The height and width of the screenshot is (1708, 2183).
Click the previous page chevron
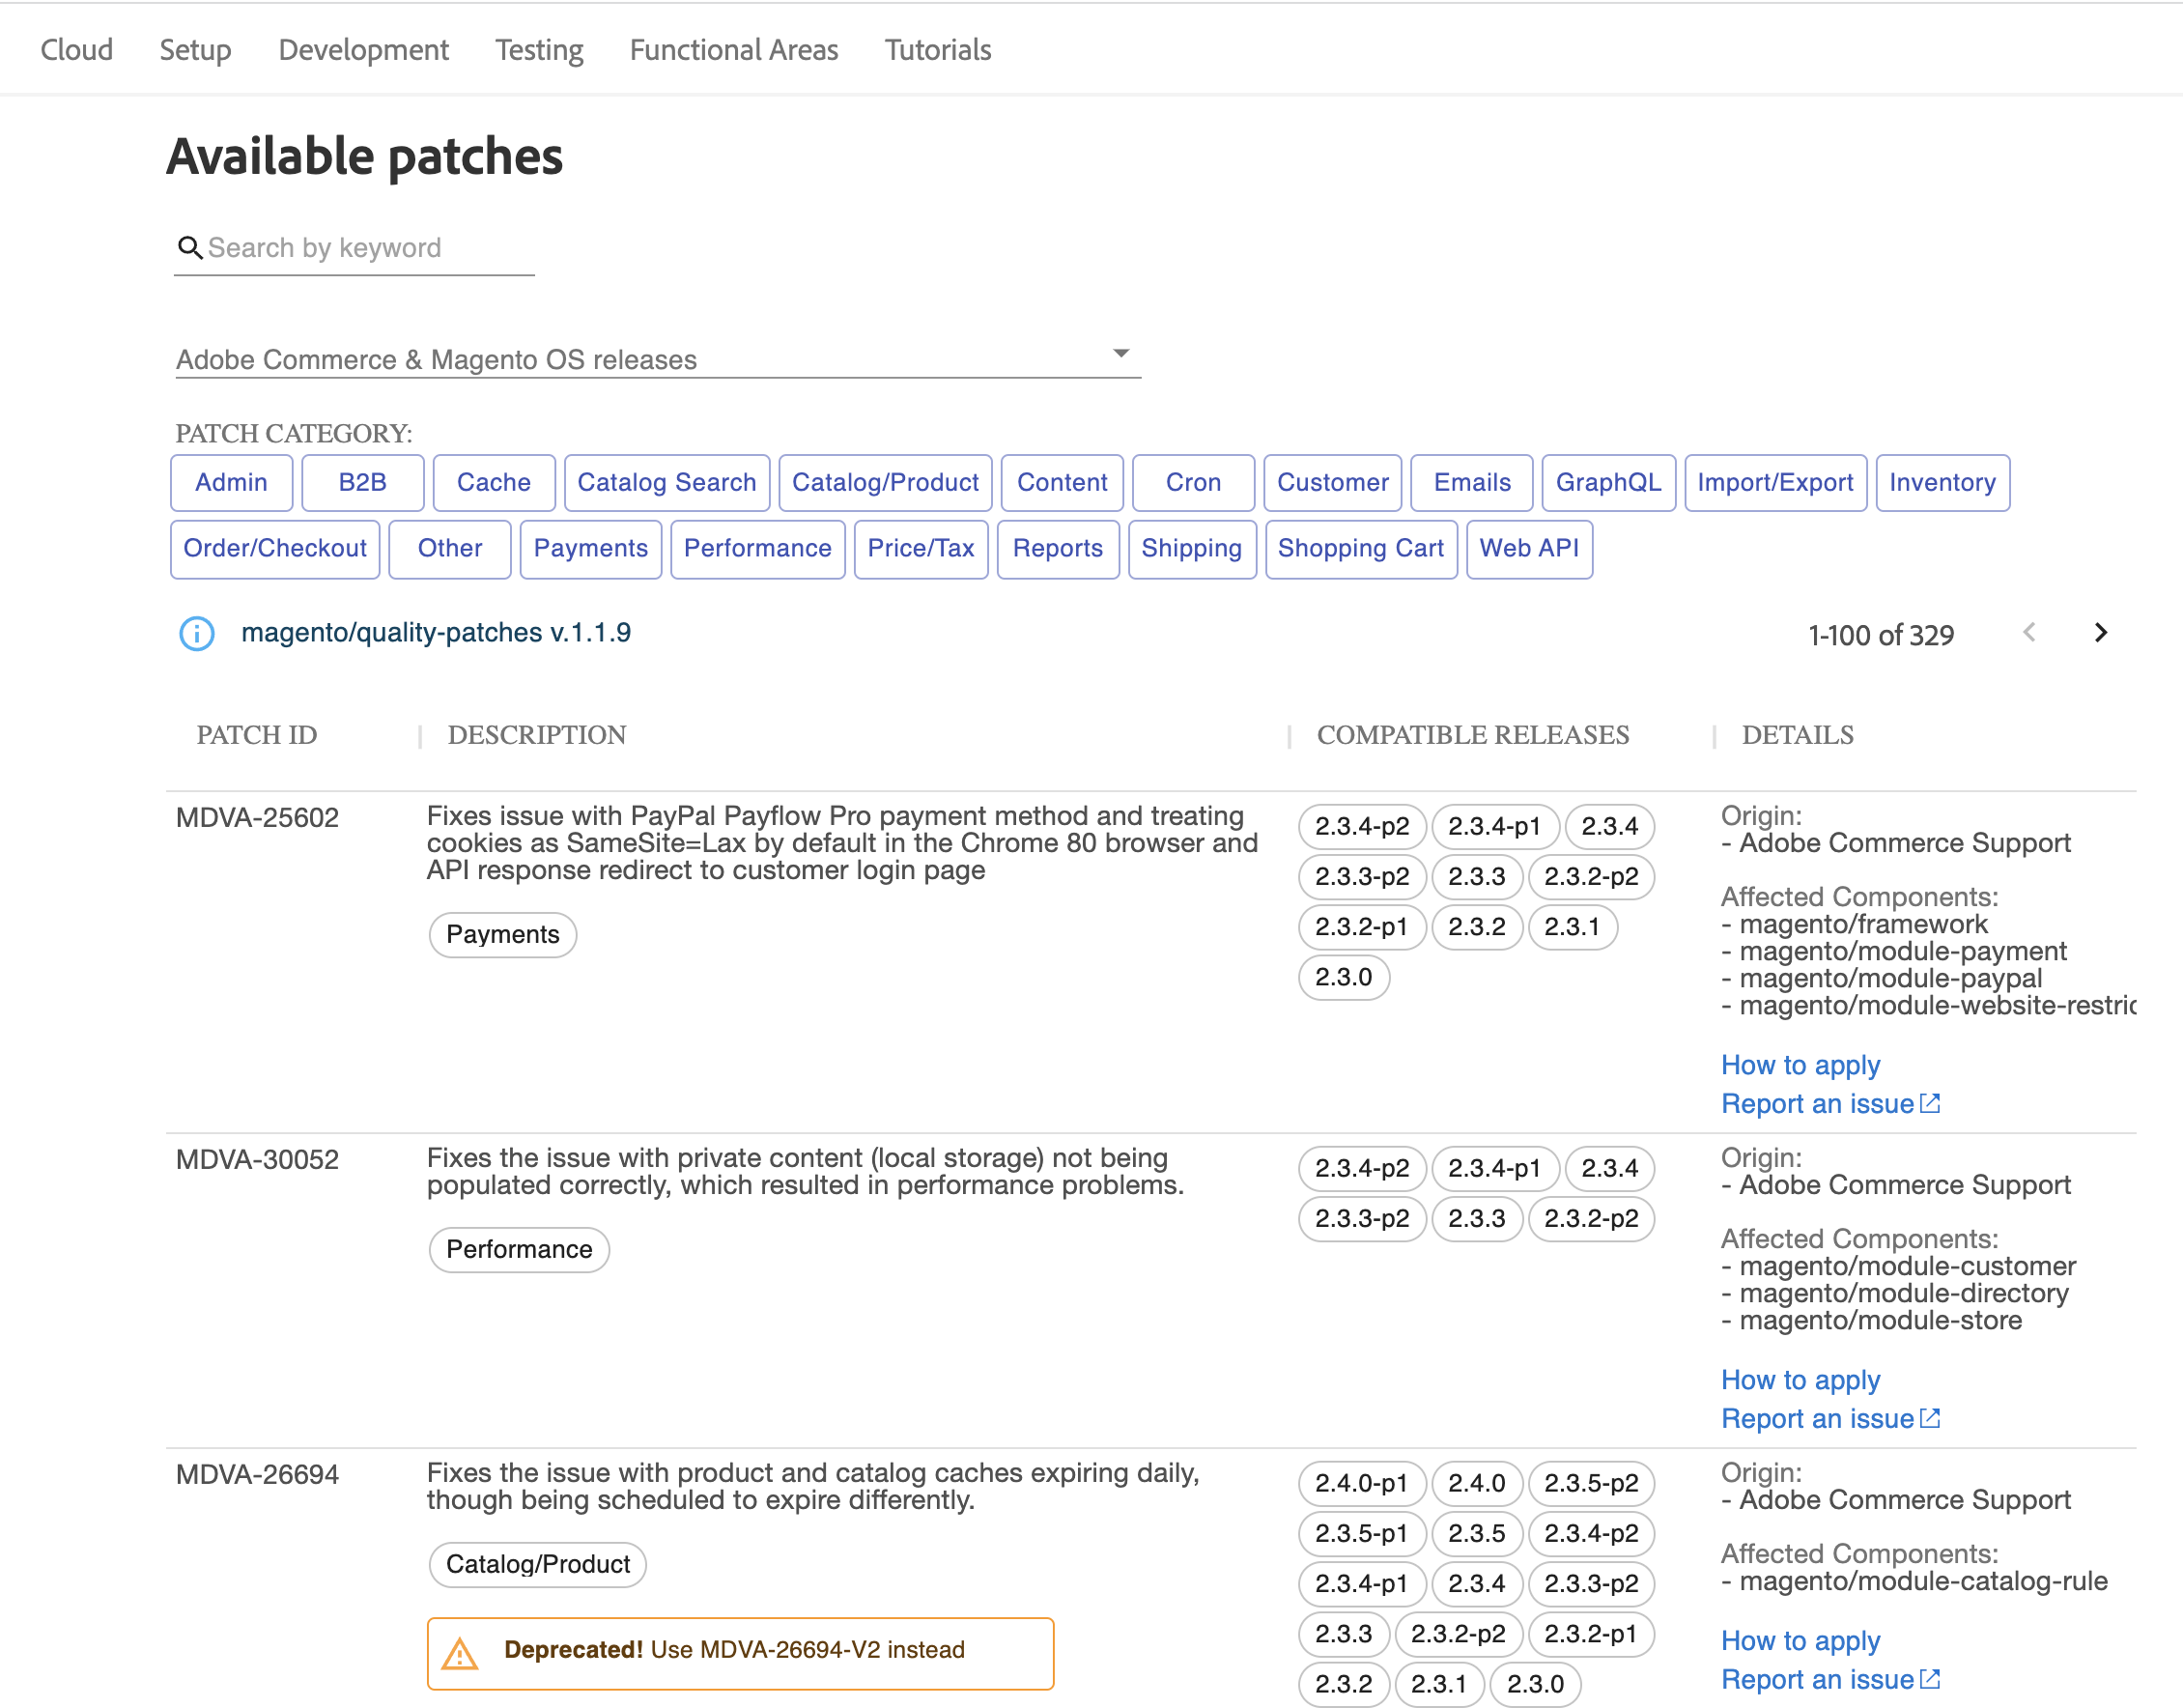2030,633
